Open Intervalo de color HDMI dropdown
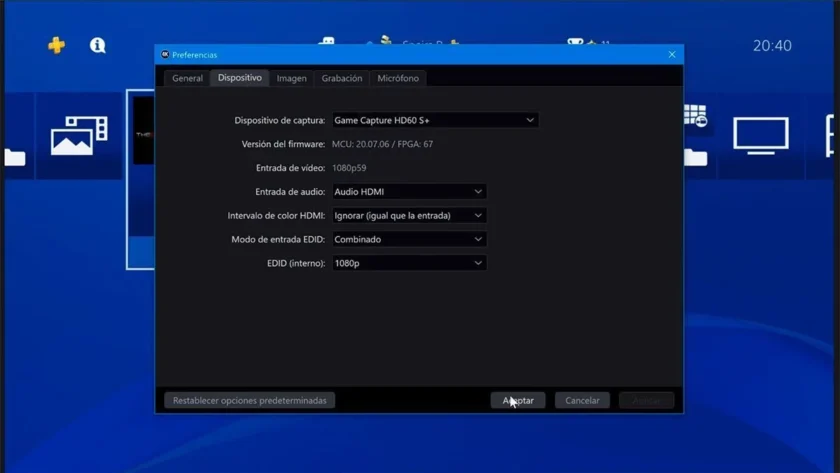This screenshot has height=473, width=840. (409, 215)
